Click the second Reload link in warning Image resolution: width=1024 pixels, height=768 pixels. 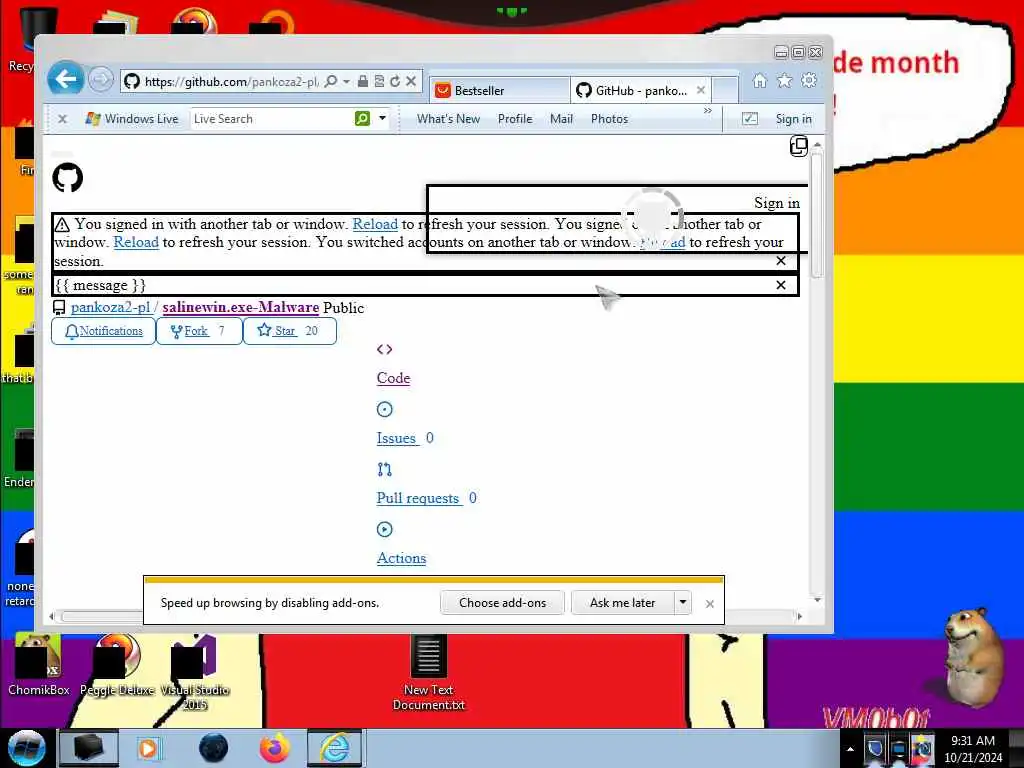coord(136,242)
